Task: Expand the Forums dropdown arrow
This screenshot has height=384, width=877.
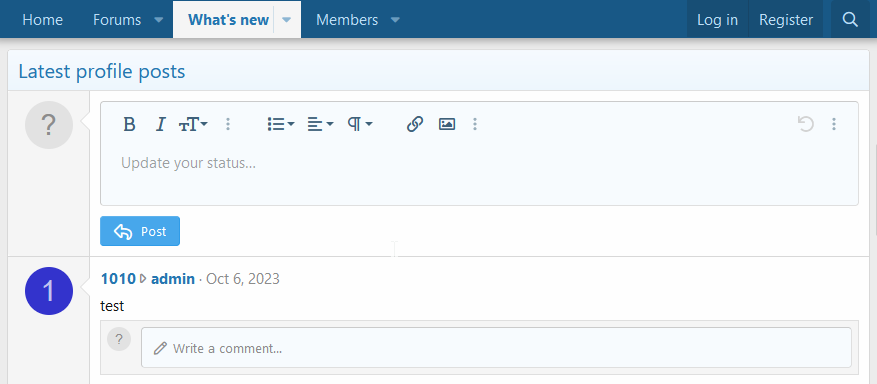Action: 159,20
